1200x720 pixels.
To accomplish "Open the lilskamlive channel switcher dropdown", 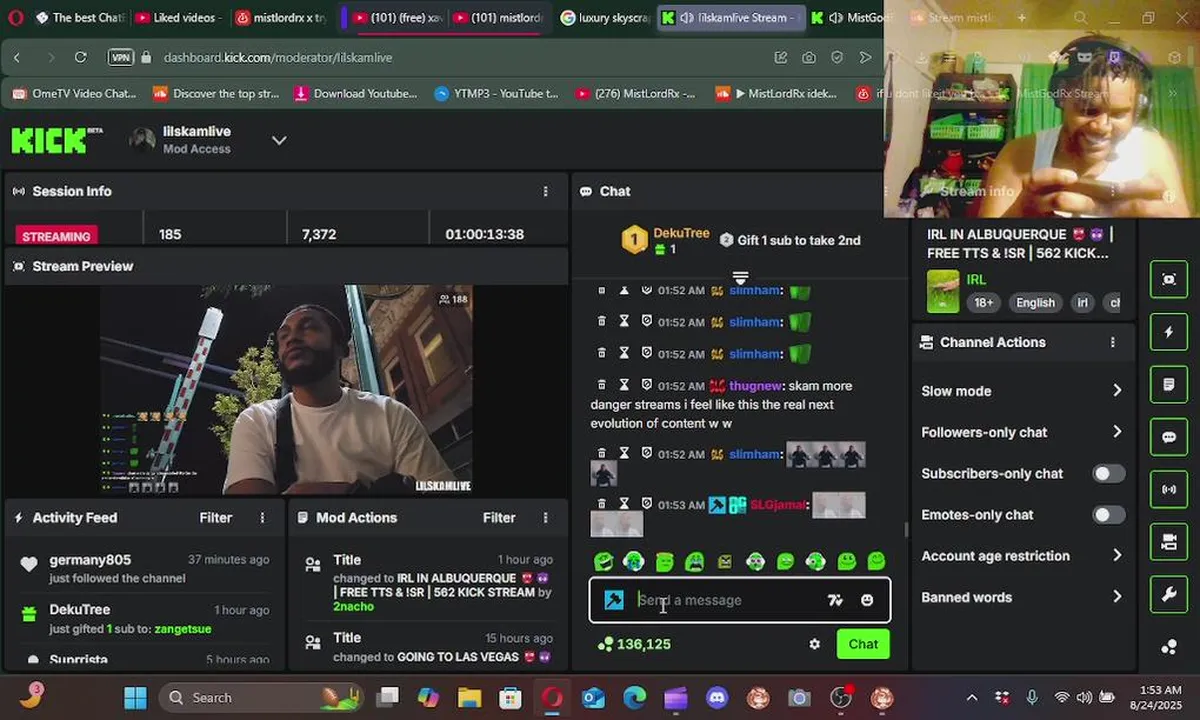I will click(279, 140).
